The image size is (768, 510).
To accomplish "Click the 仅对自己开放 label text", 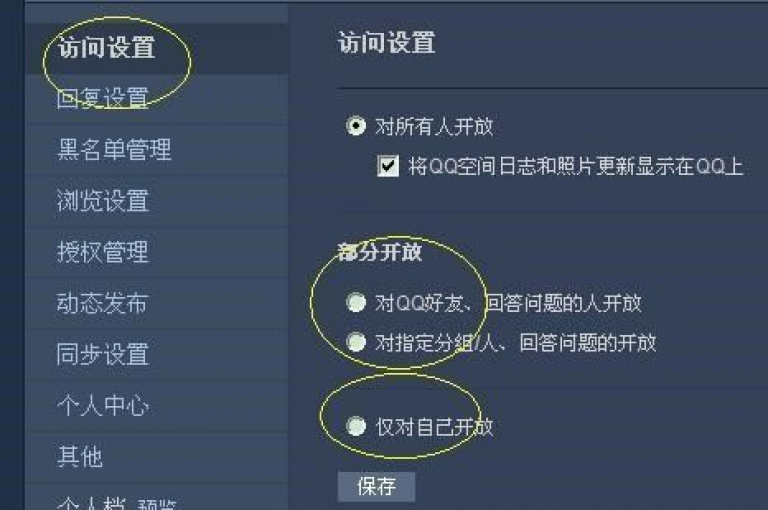I will [434, 427].
